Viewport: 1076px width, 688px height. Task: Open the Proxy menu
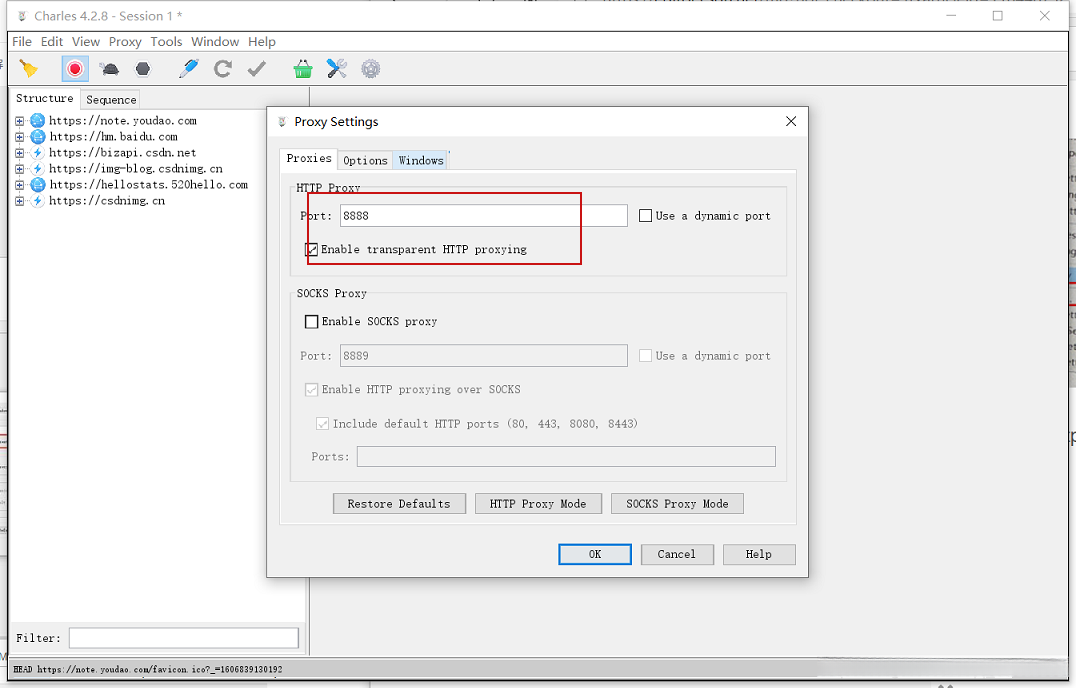pyautogui.click(x=125, y=42)
